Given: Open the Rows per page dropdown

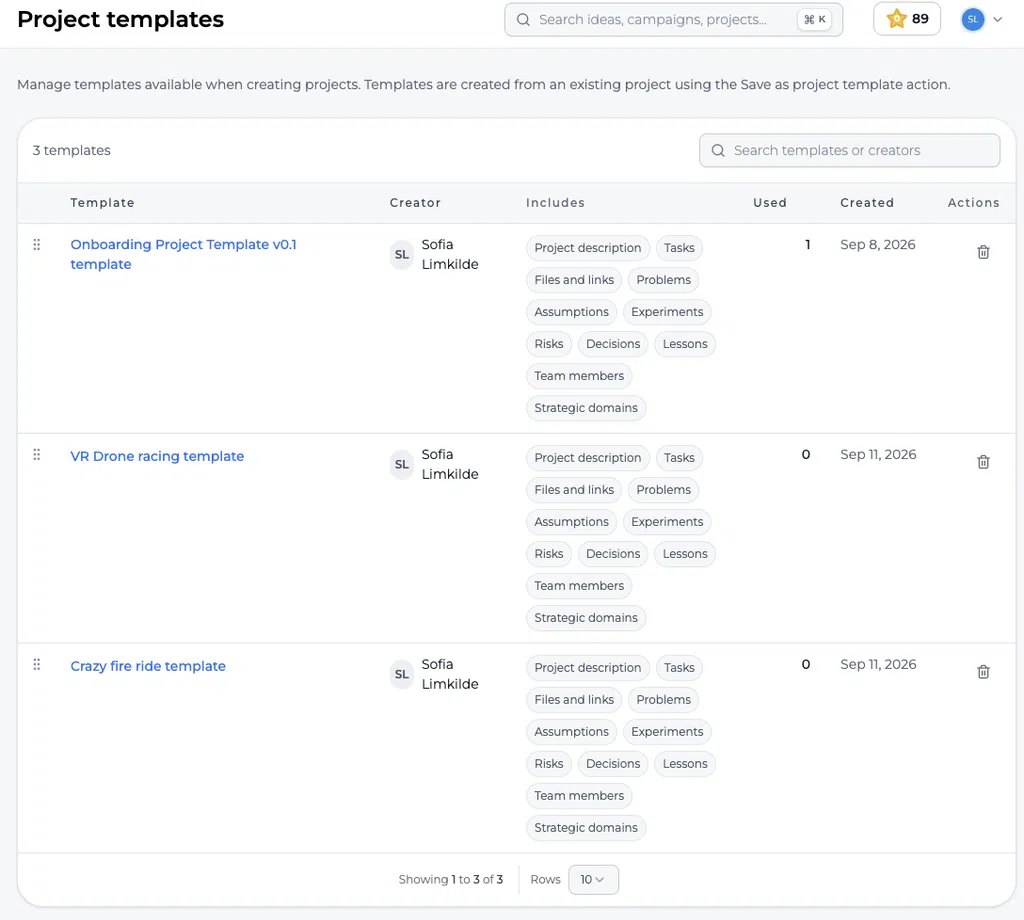Looking at the screenshot, I should [x=593, y=880].
